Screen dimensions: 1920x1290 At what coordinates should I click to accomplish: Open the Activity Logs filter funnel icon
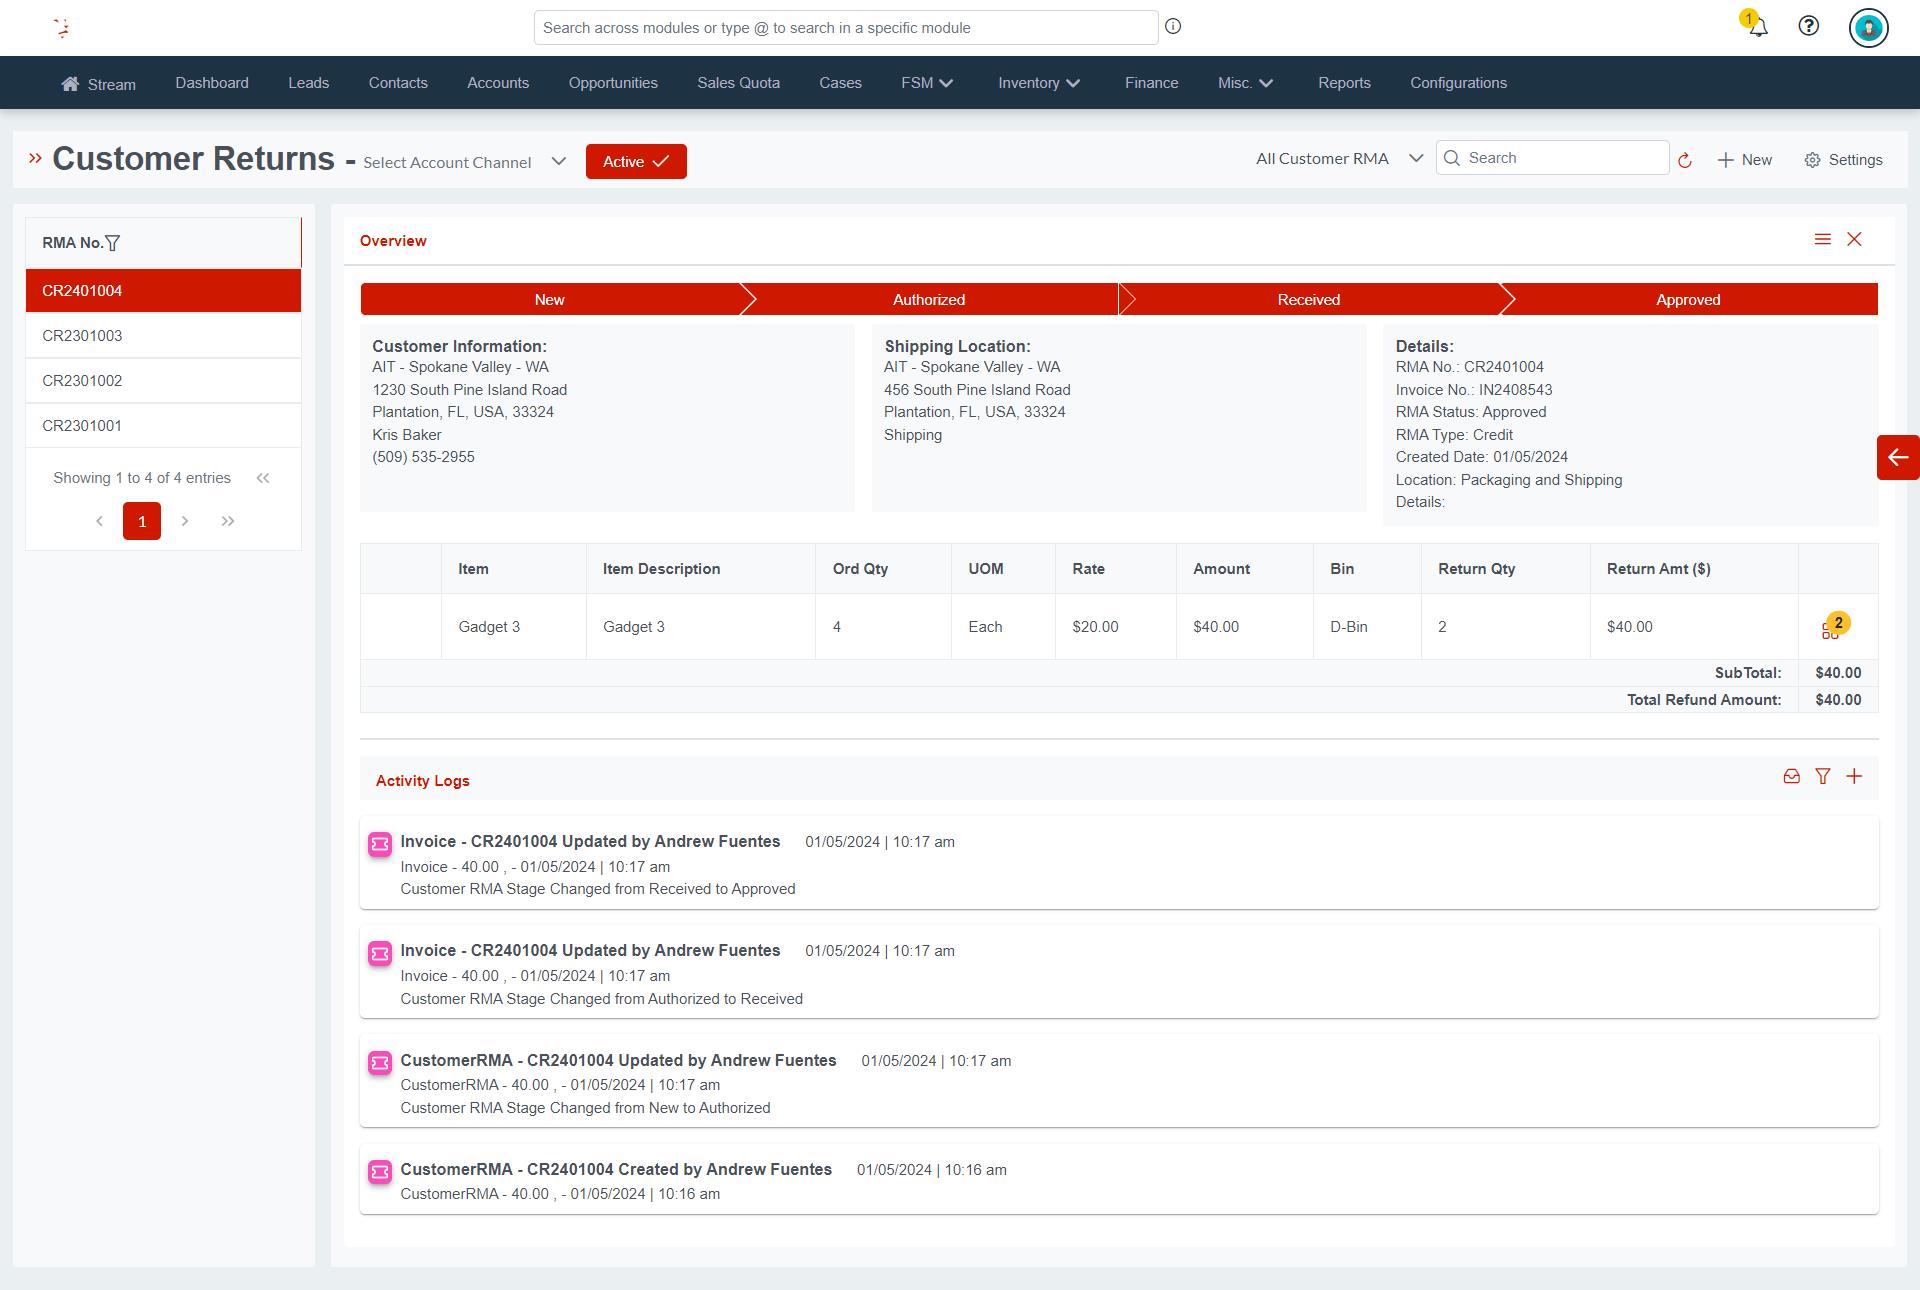tap(1823, 776)
